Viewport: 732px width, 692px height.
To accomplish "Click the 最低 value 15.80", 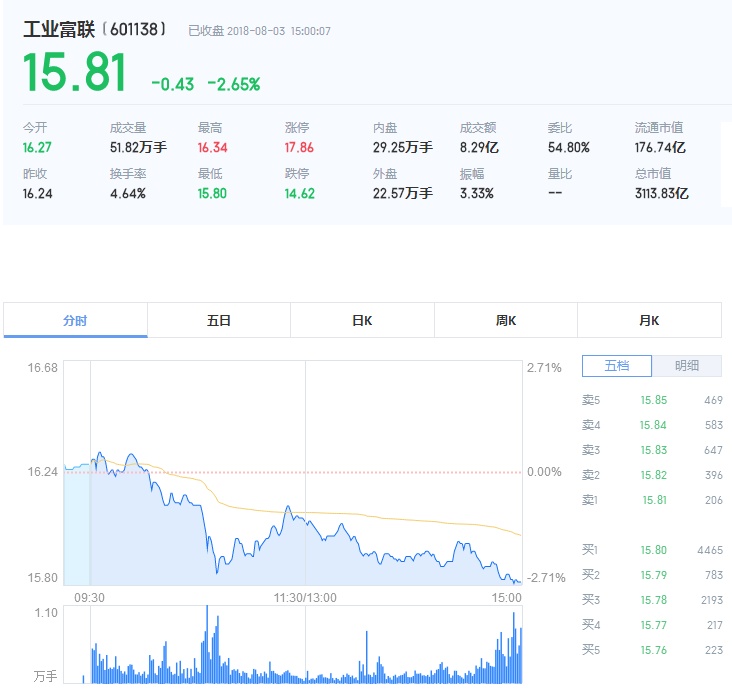I will (212, 193).
